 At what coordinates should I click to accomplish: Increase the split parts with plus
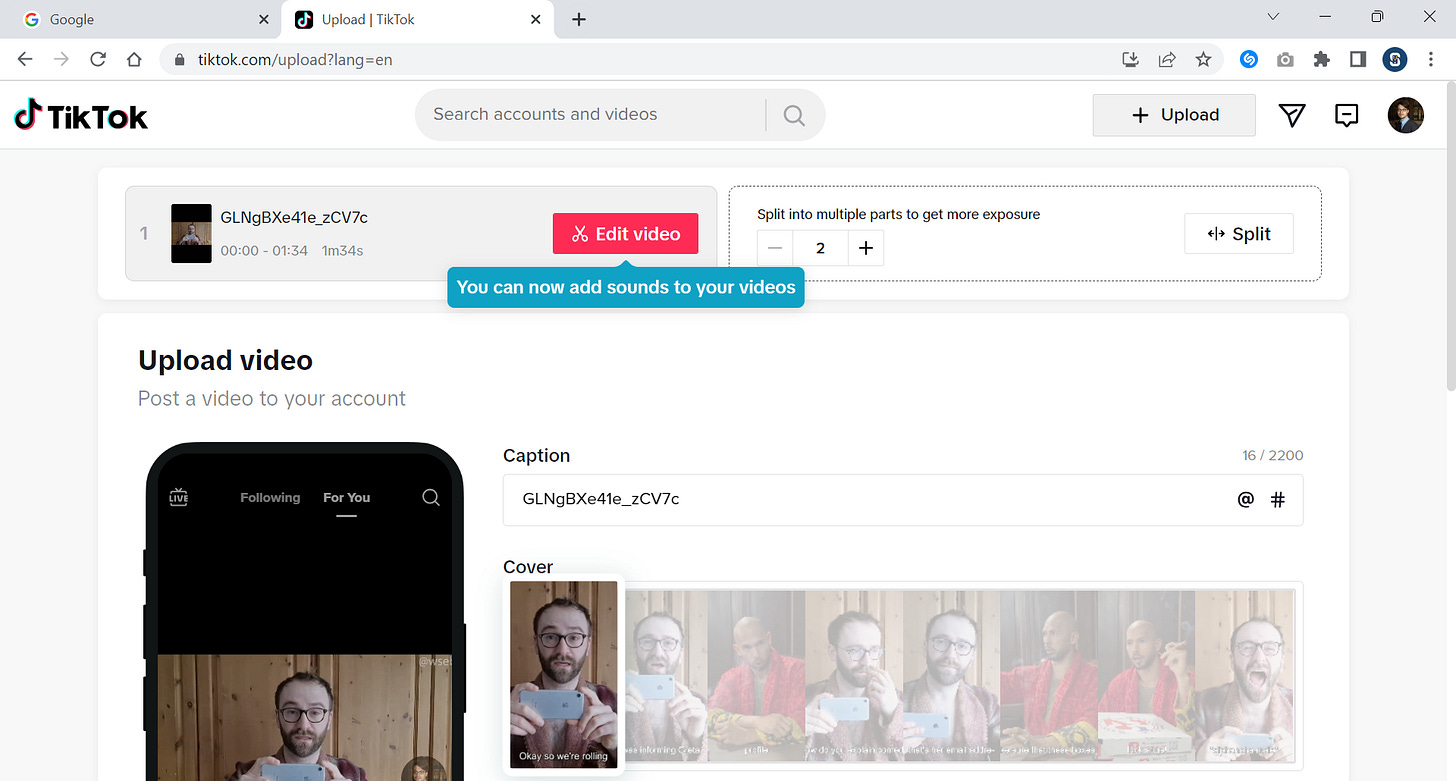point(866,248)
